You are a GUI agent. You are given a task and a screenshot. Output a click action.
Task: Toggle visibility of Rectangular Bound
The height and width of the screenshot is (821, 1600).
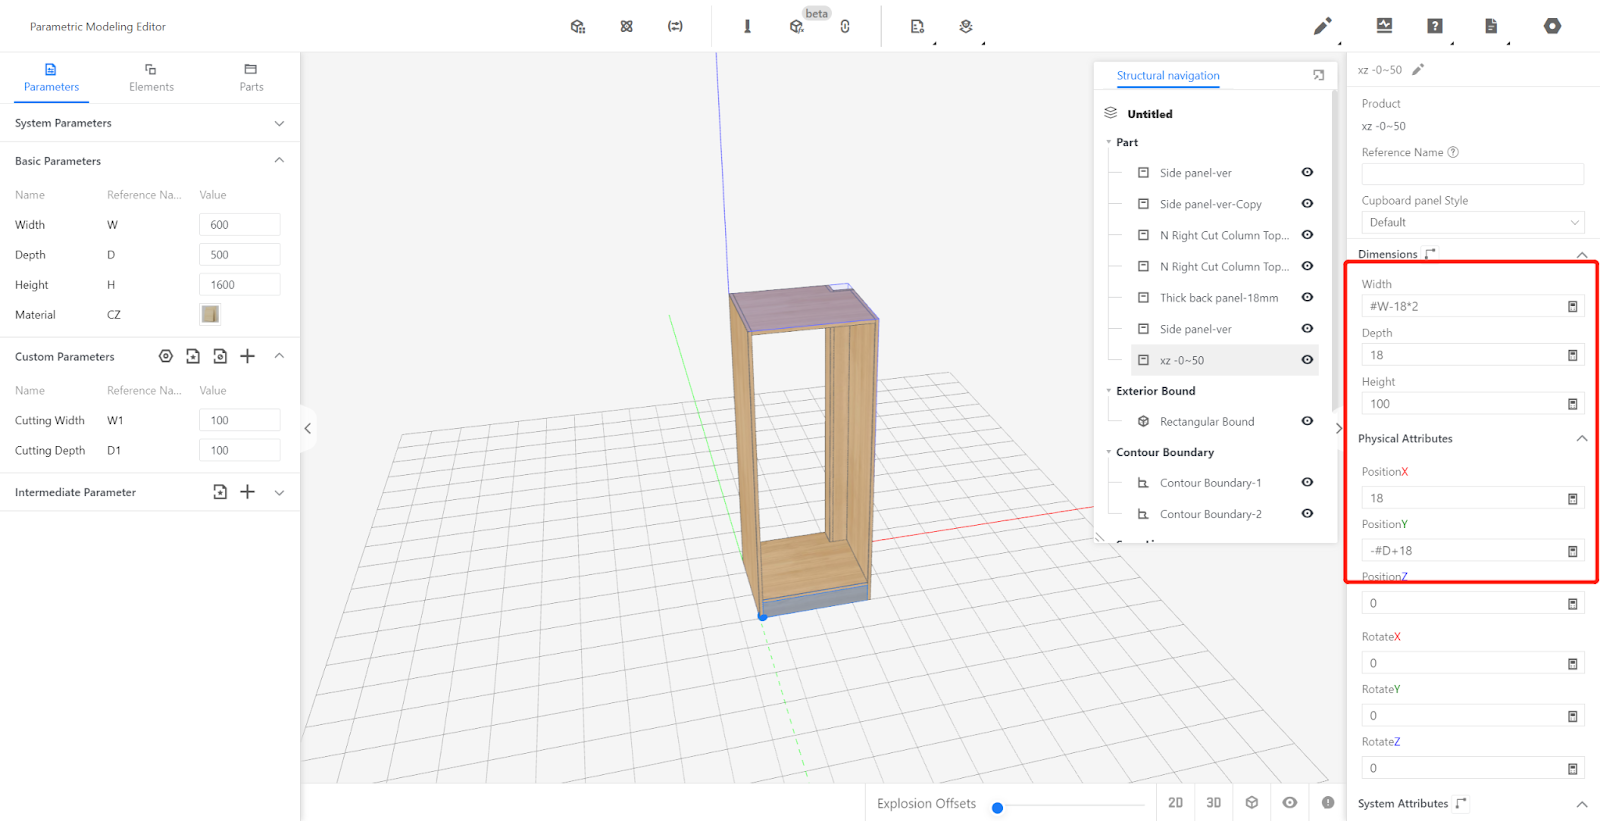click(x=1307, y=421)
